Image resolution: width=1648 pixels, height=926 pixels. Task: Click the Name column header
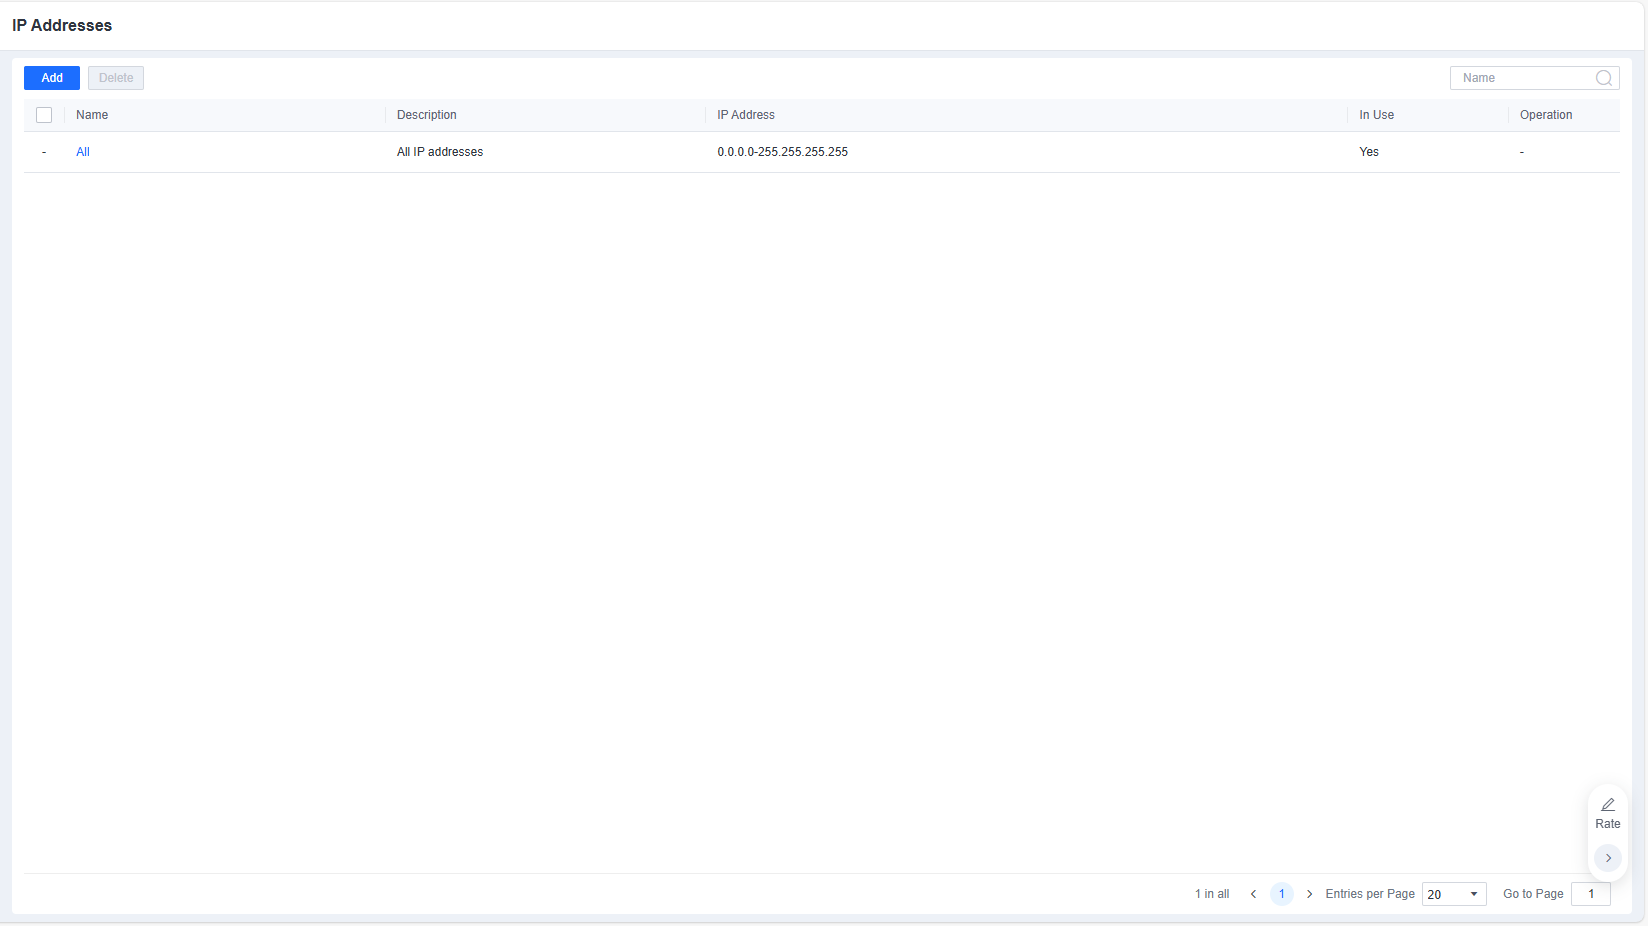(92, 115)
